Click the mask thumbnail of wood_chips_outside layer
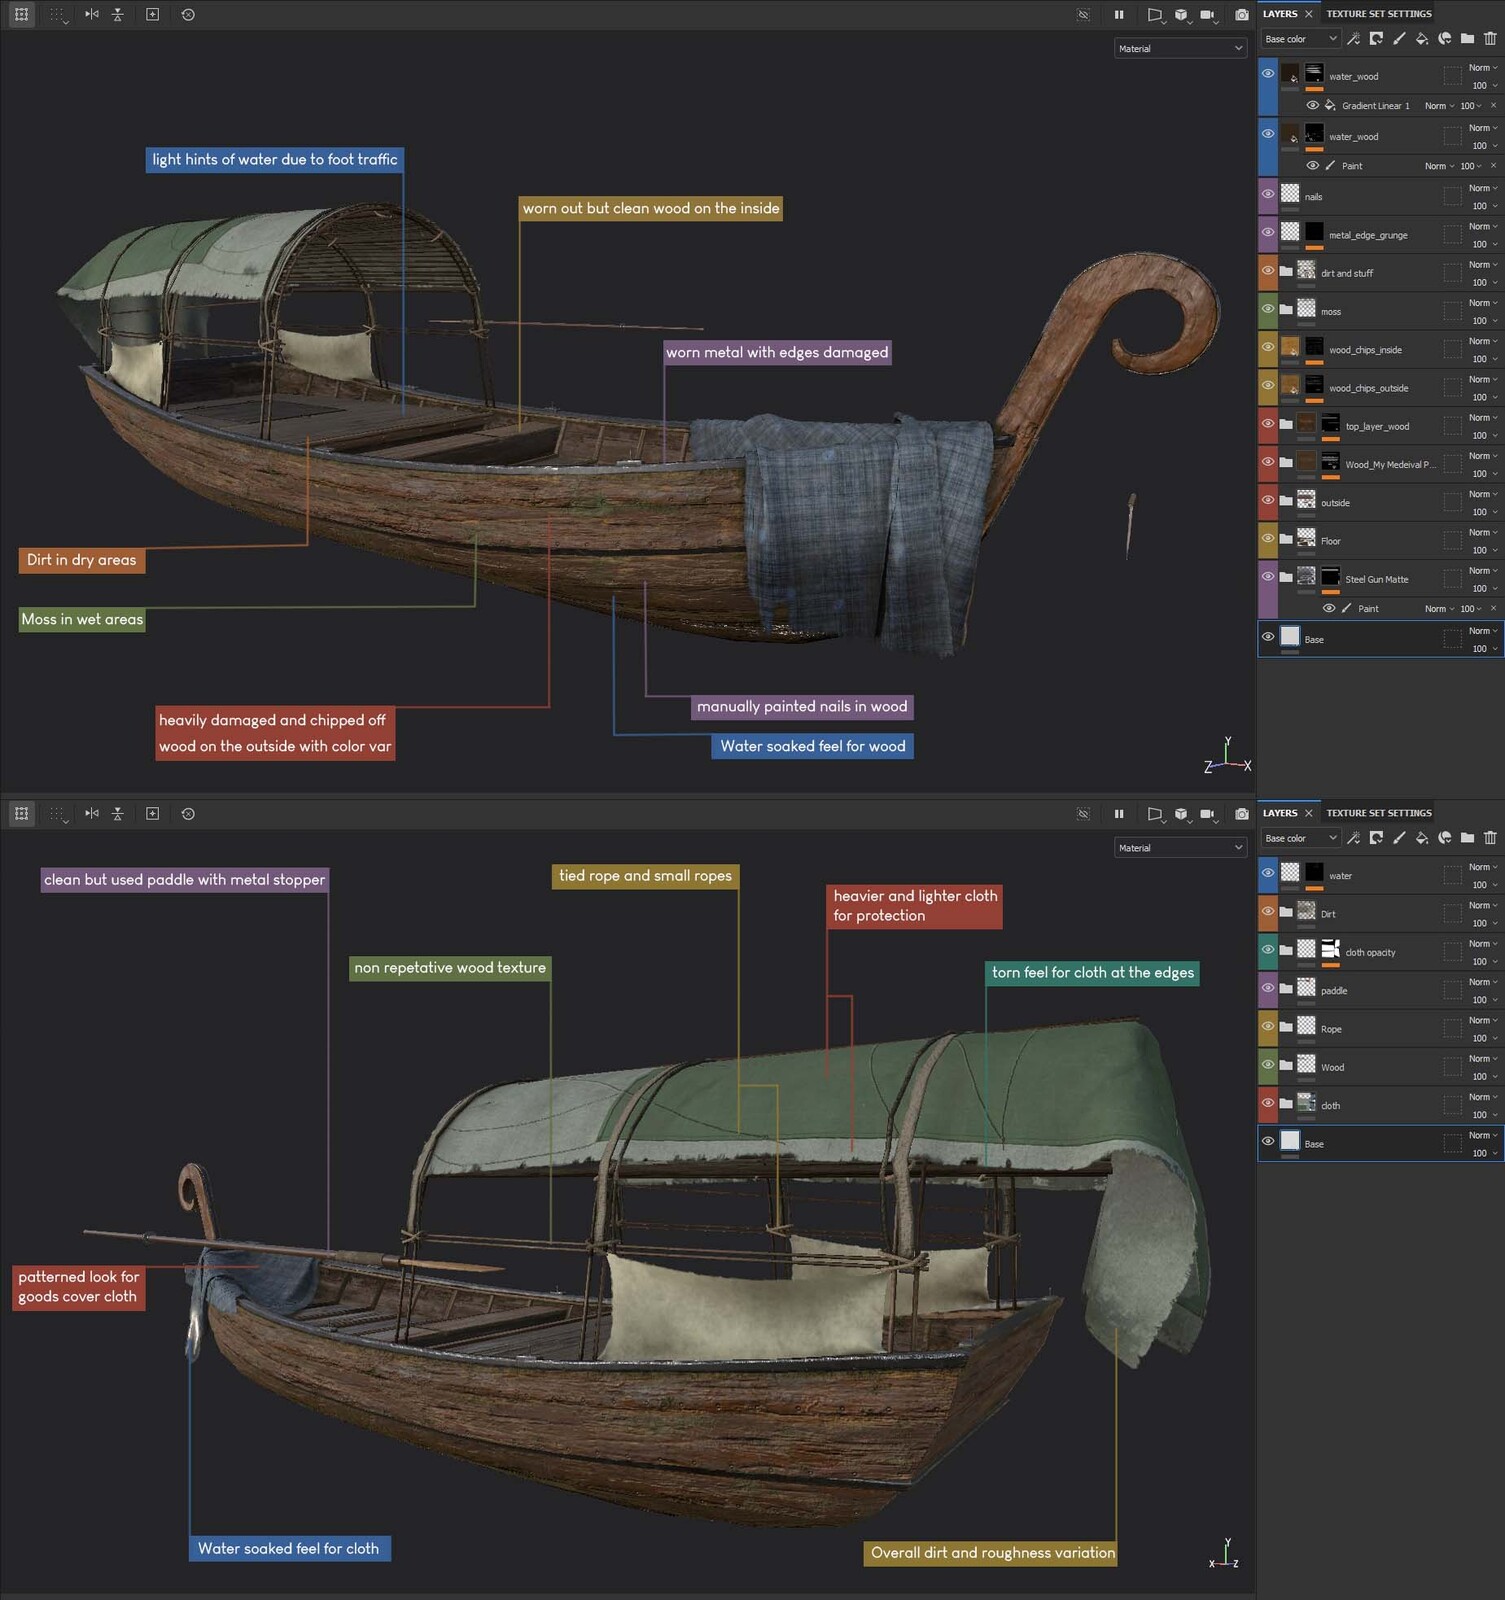Image resolution: width=1505 pixels, height=1600 pixels. (x=1314, y=385)
